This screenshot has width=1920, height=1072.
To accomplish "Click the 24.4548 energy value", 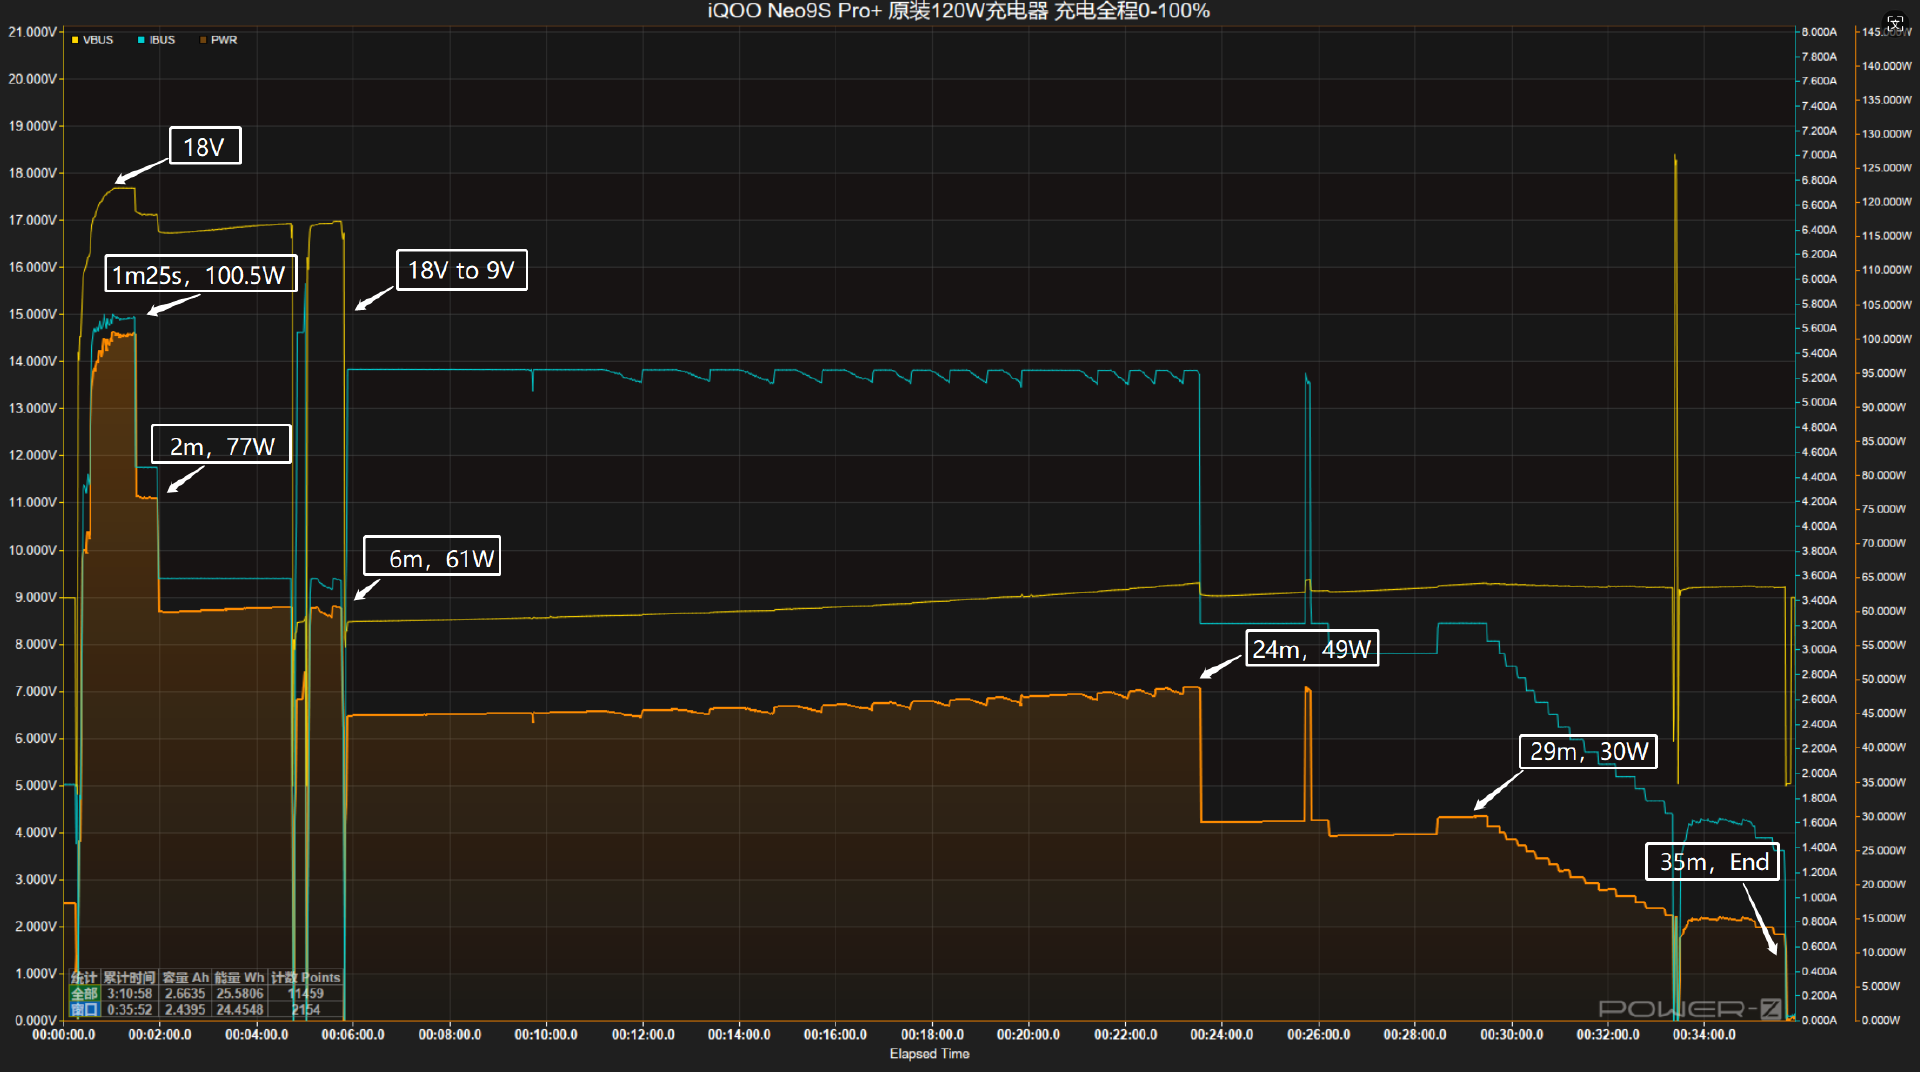I will pyautogui.click(x=240, y=1009).
